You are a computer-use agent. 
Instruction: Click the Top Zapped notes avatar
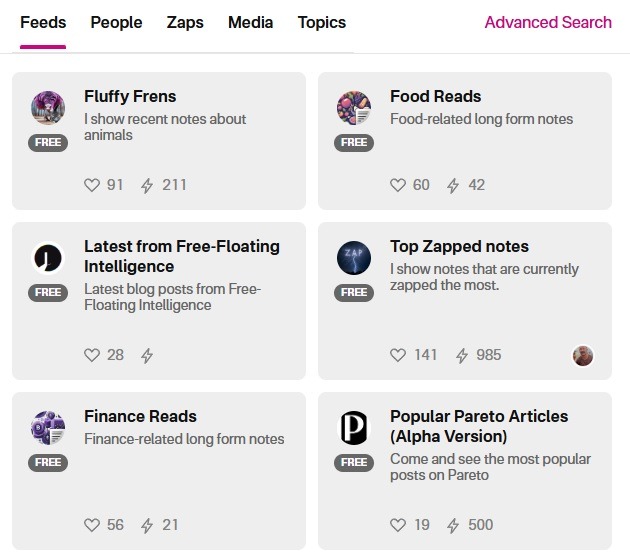[354, 258]
